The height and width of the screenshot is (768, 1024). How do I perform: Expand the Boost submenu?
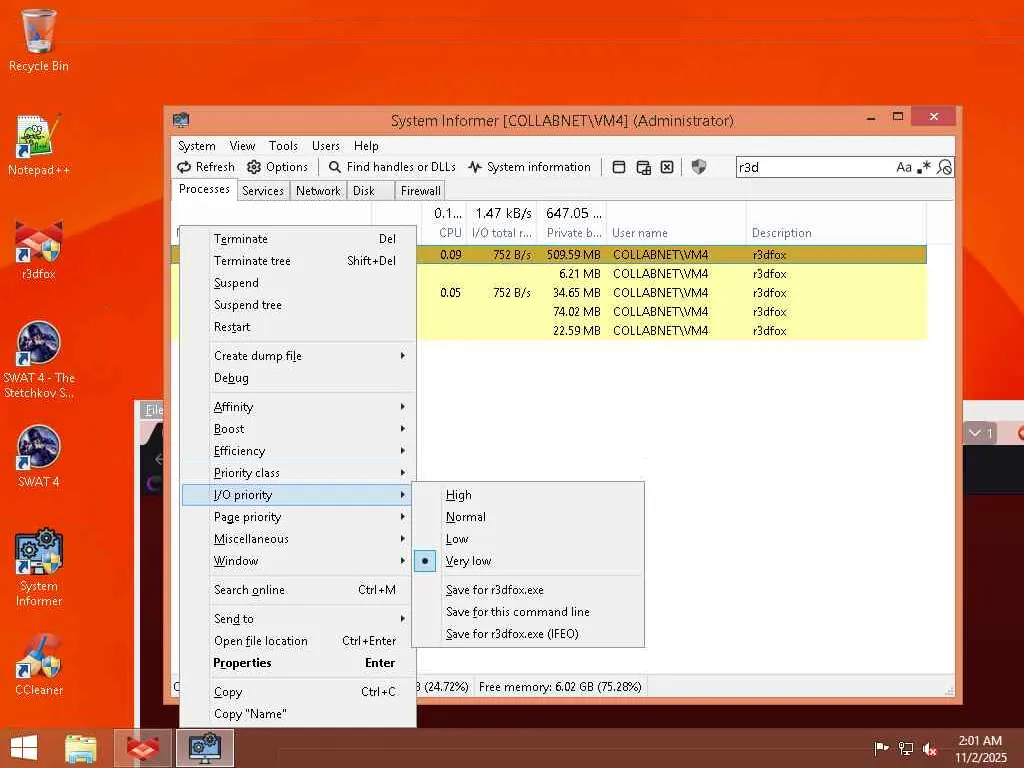pos(298,429)
